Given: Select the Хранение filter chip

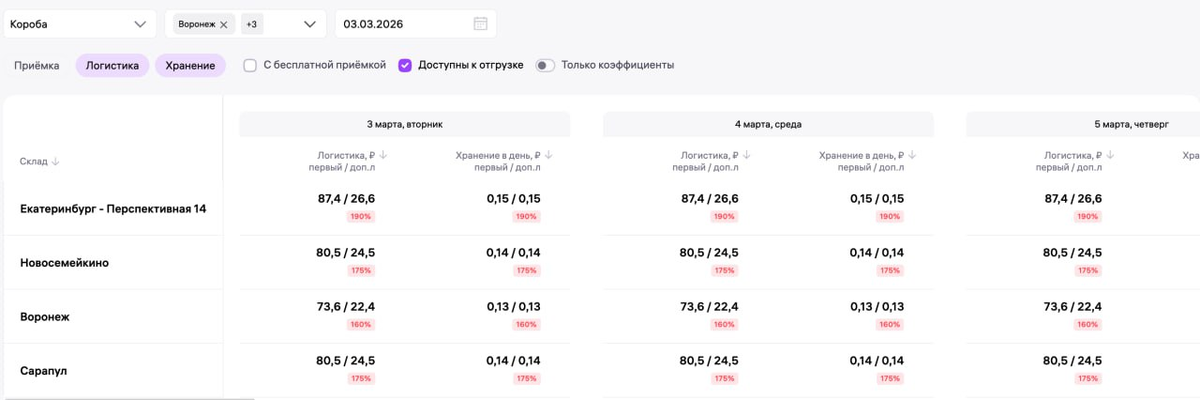Looking at the screenshot, I should click(190, 65).
